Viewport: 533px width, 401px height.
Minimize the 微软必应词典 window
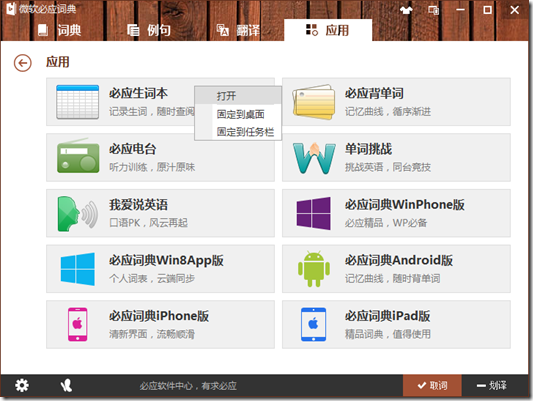point(460,10)
